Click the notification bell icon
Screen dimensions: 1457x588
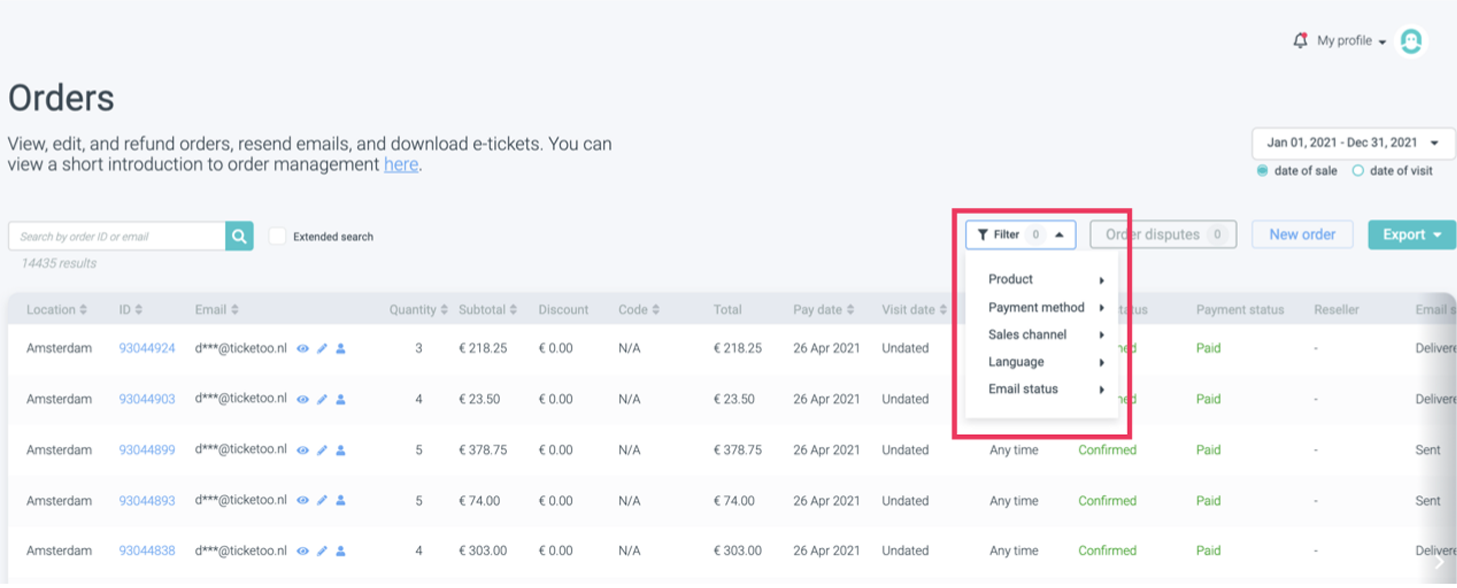pyautogui.click(x=1300, y=41)
